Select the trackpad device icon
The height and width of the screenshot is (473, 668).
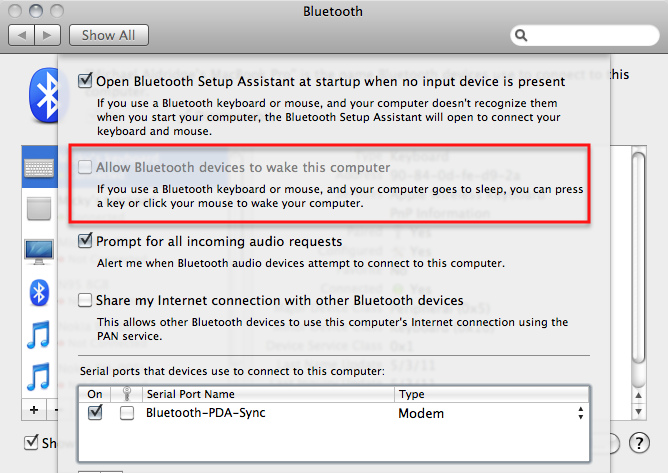tap(39, 209)
